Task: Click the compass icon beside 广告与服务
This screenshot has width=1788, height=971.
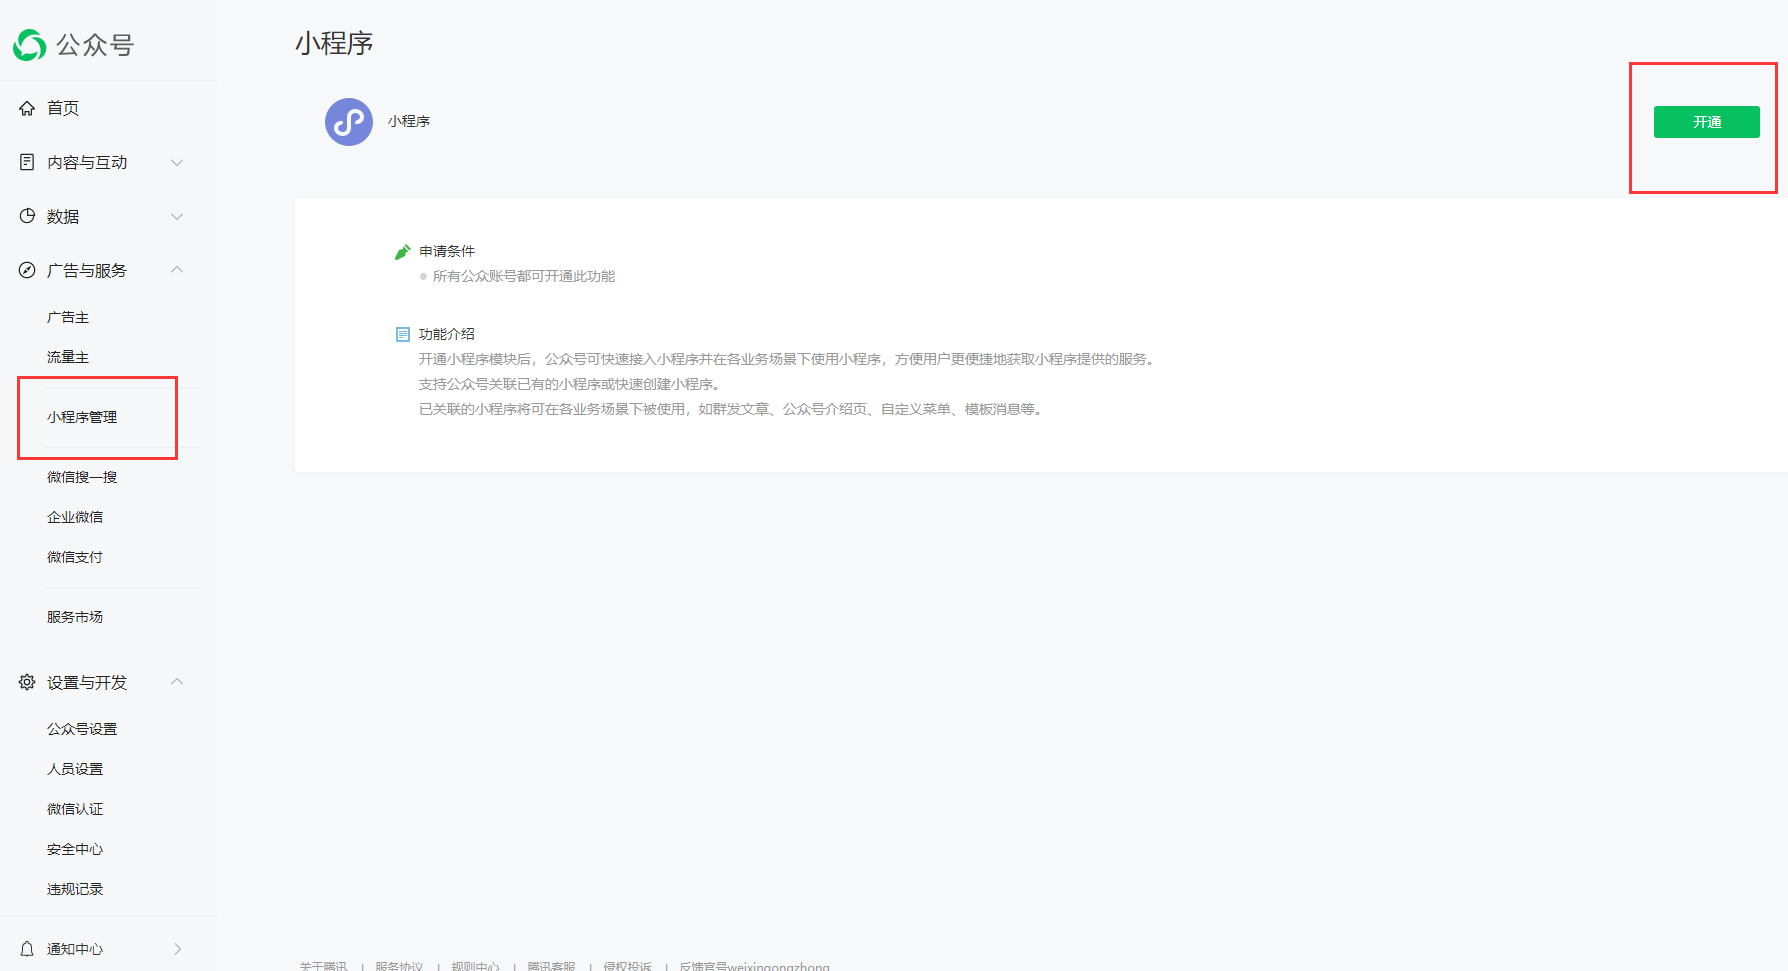Action: (27, 270)
